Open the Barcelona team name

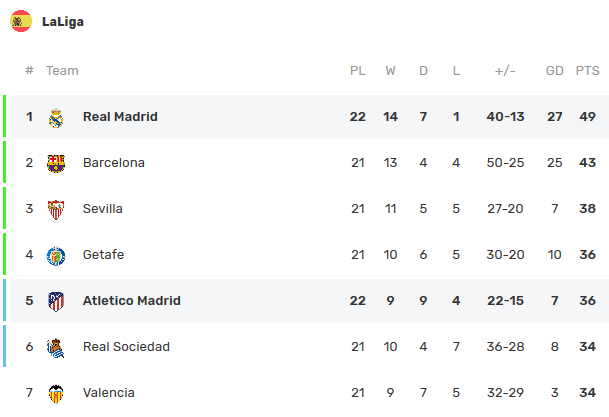114,162
